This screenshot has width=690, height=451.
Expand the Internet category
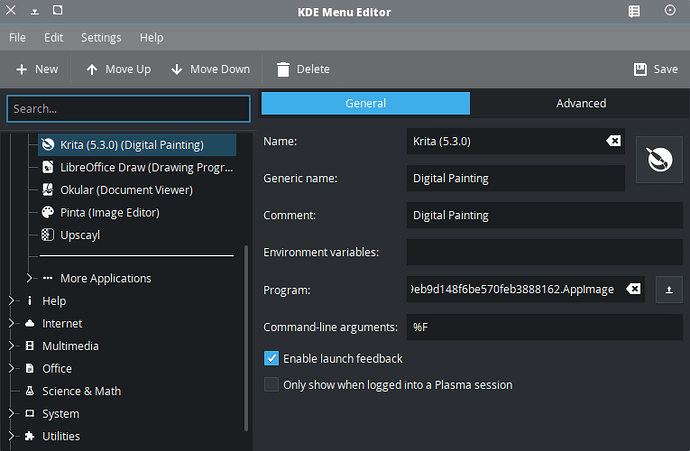click(x=11, y=323)
